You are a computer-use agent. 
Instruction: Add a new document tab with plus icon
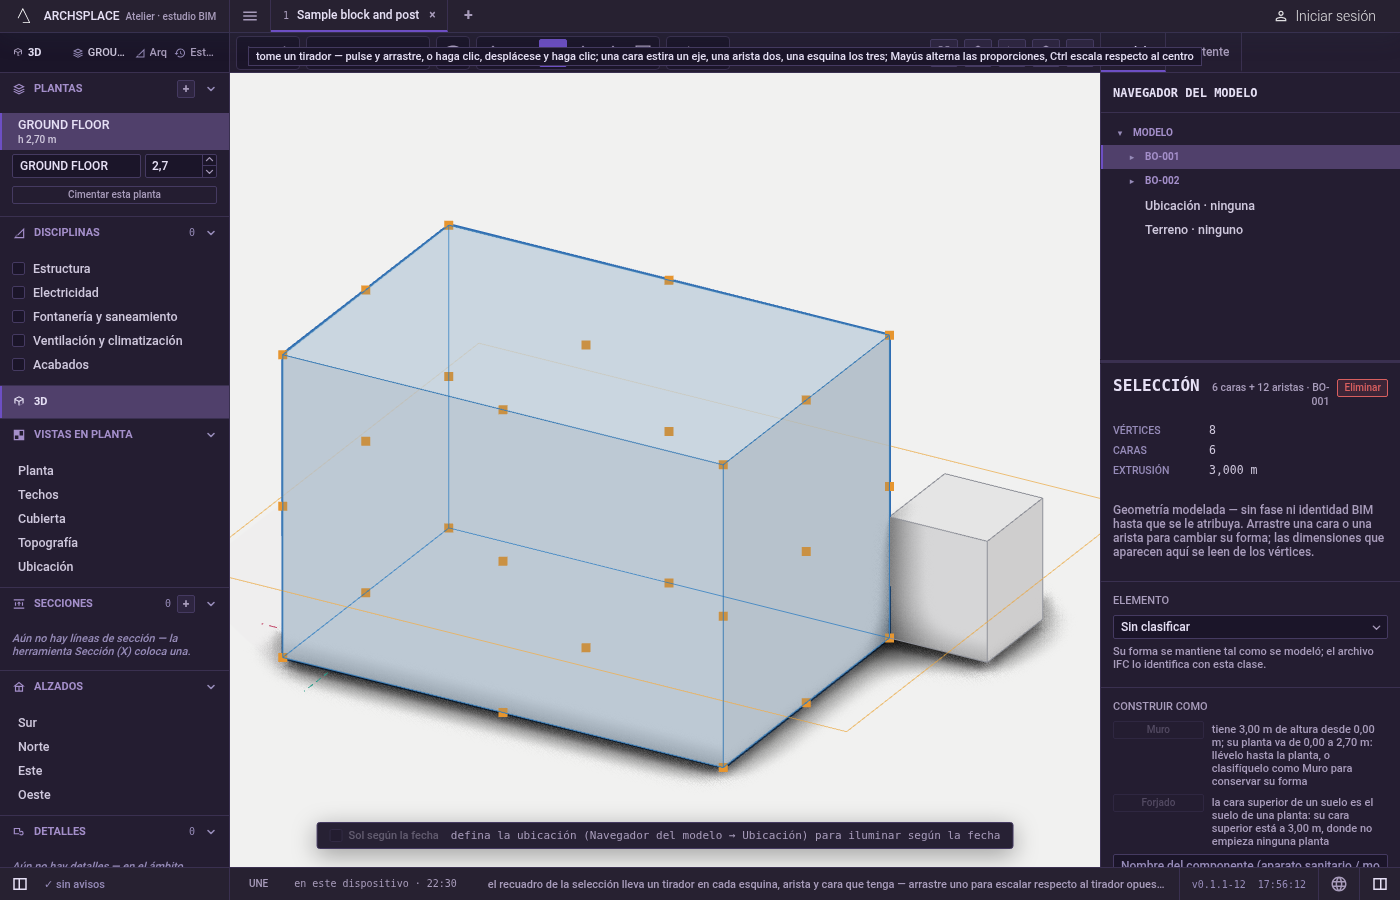468,15
